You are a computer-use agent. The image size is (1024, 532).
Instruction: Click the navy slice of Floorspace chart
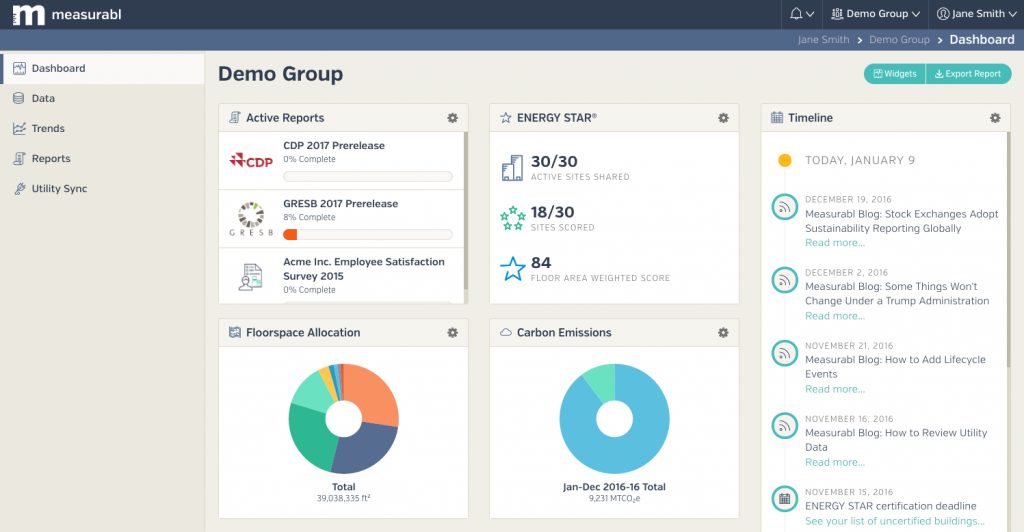366,448
